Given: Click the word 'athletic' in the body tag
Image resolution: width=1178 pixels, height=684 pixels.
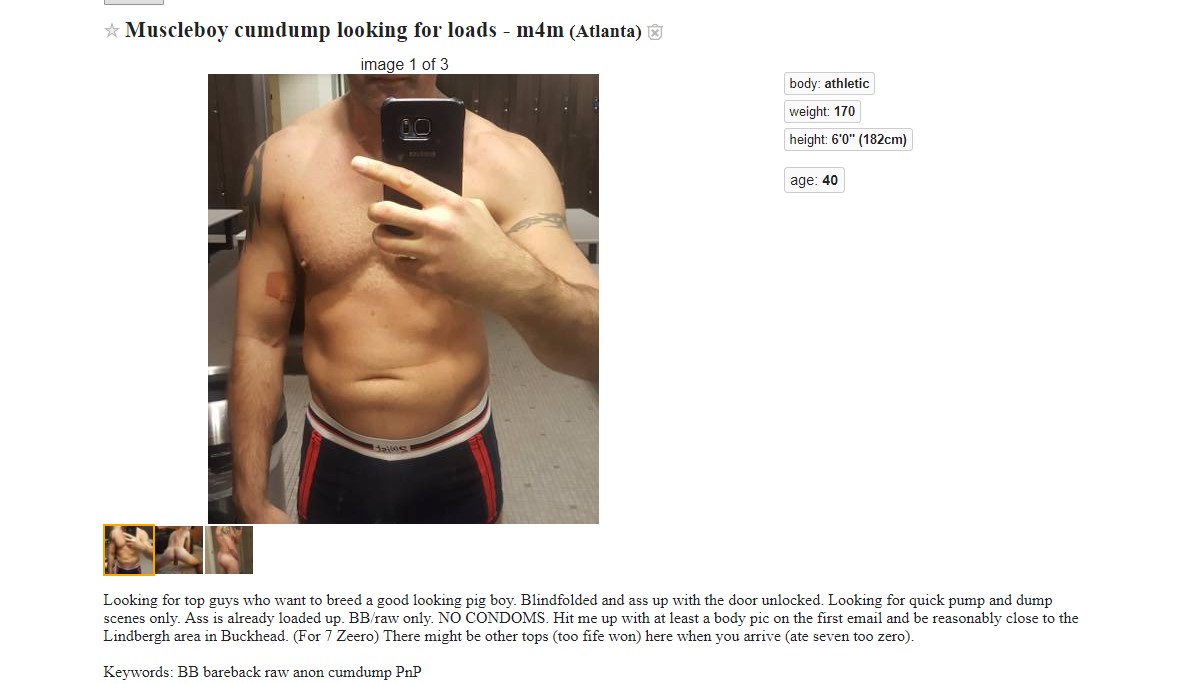Looking at the screenshot, I should (x=847, y=84).
